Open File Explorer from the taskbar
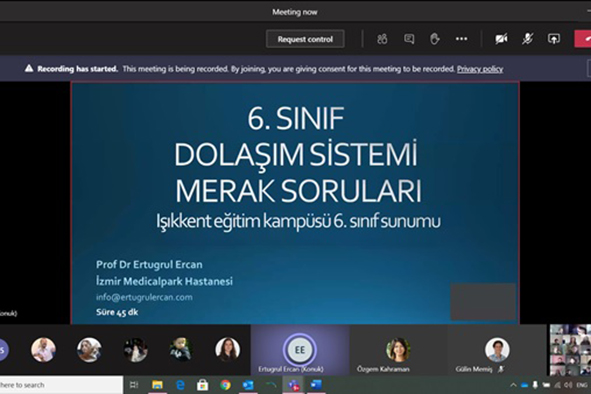The height and width of the screenshot is (394, 591). pos(157,385)
